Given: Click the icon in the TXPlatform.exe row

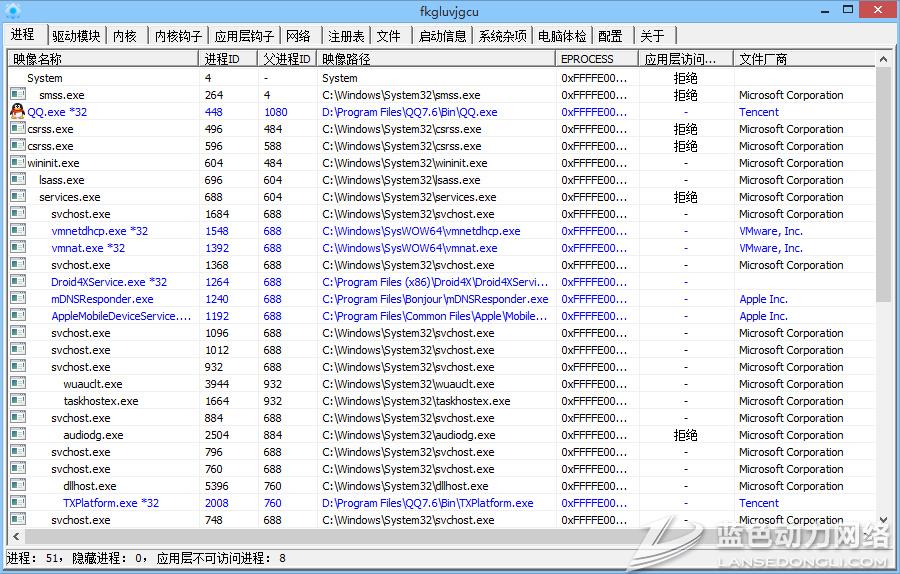Looking at the screenshot, I should tap(17, 503).
